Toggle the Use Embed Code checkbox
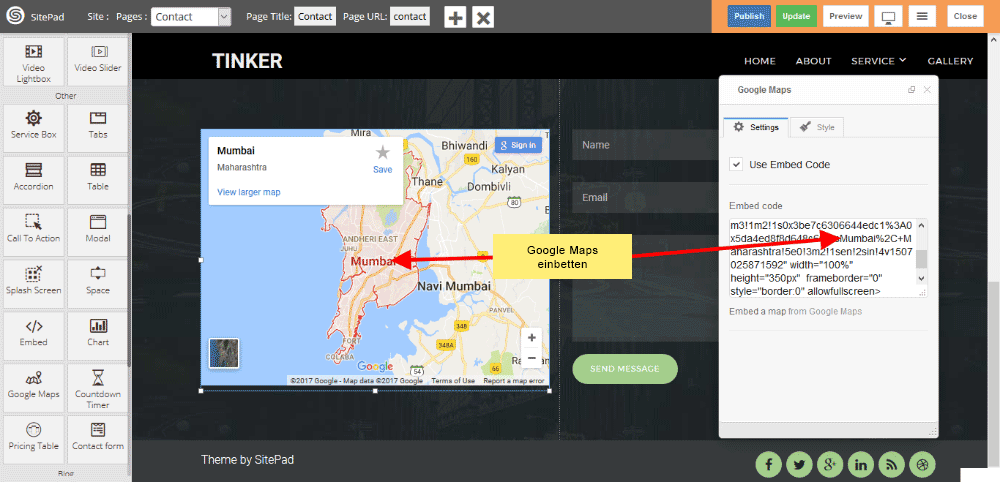1000x482 pixels. (x=737, y=164)
